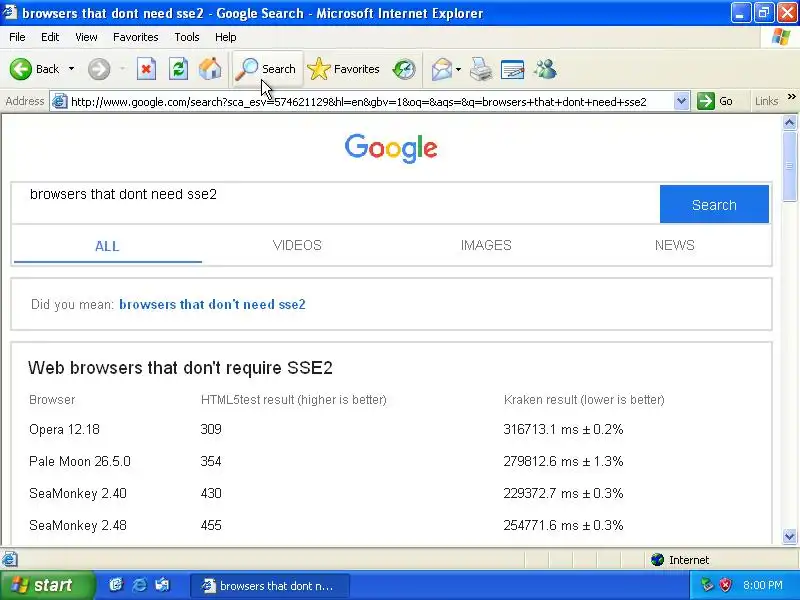The image size is (800, 600).
Task: Open the Windows start button
Action: [x=47, y=585]
